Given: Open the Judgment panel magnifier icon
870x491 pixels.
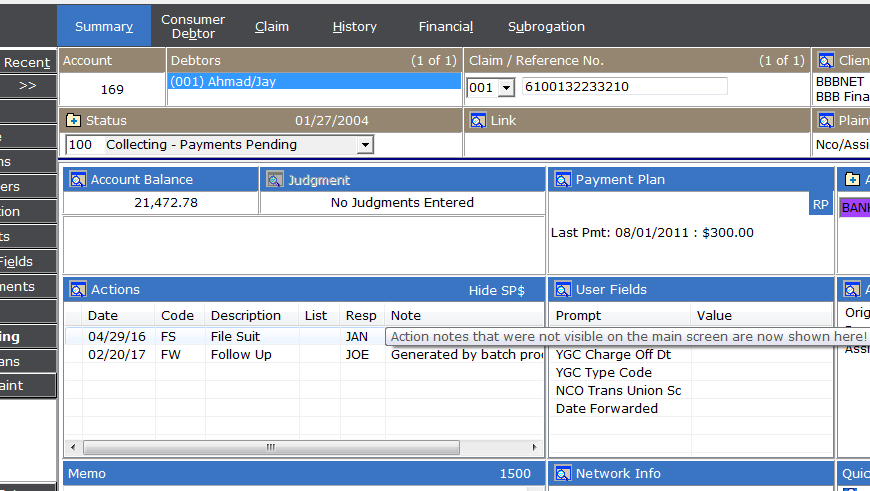Looking at the screenshot, I should tap(274, 180).
